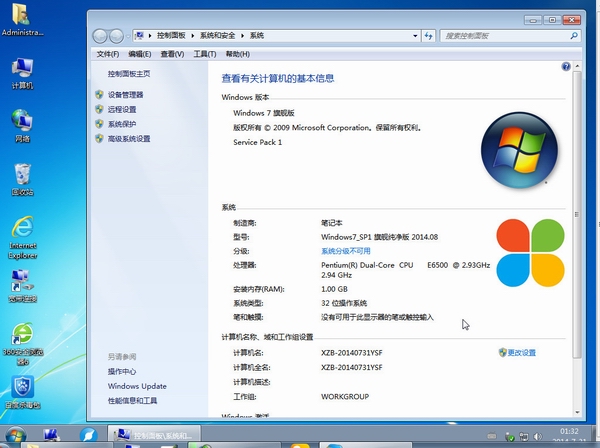Open the address bar history dropdown arrow

(x=415, y=36)
